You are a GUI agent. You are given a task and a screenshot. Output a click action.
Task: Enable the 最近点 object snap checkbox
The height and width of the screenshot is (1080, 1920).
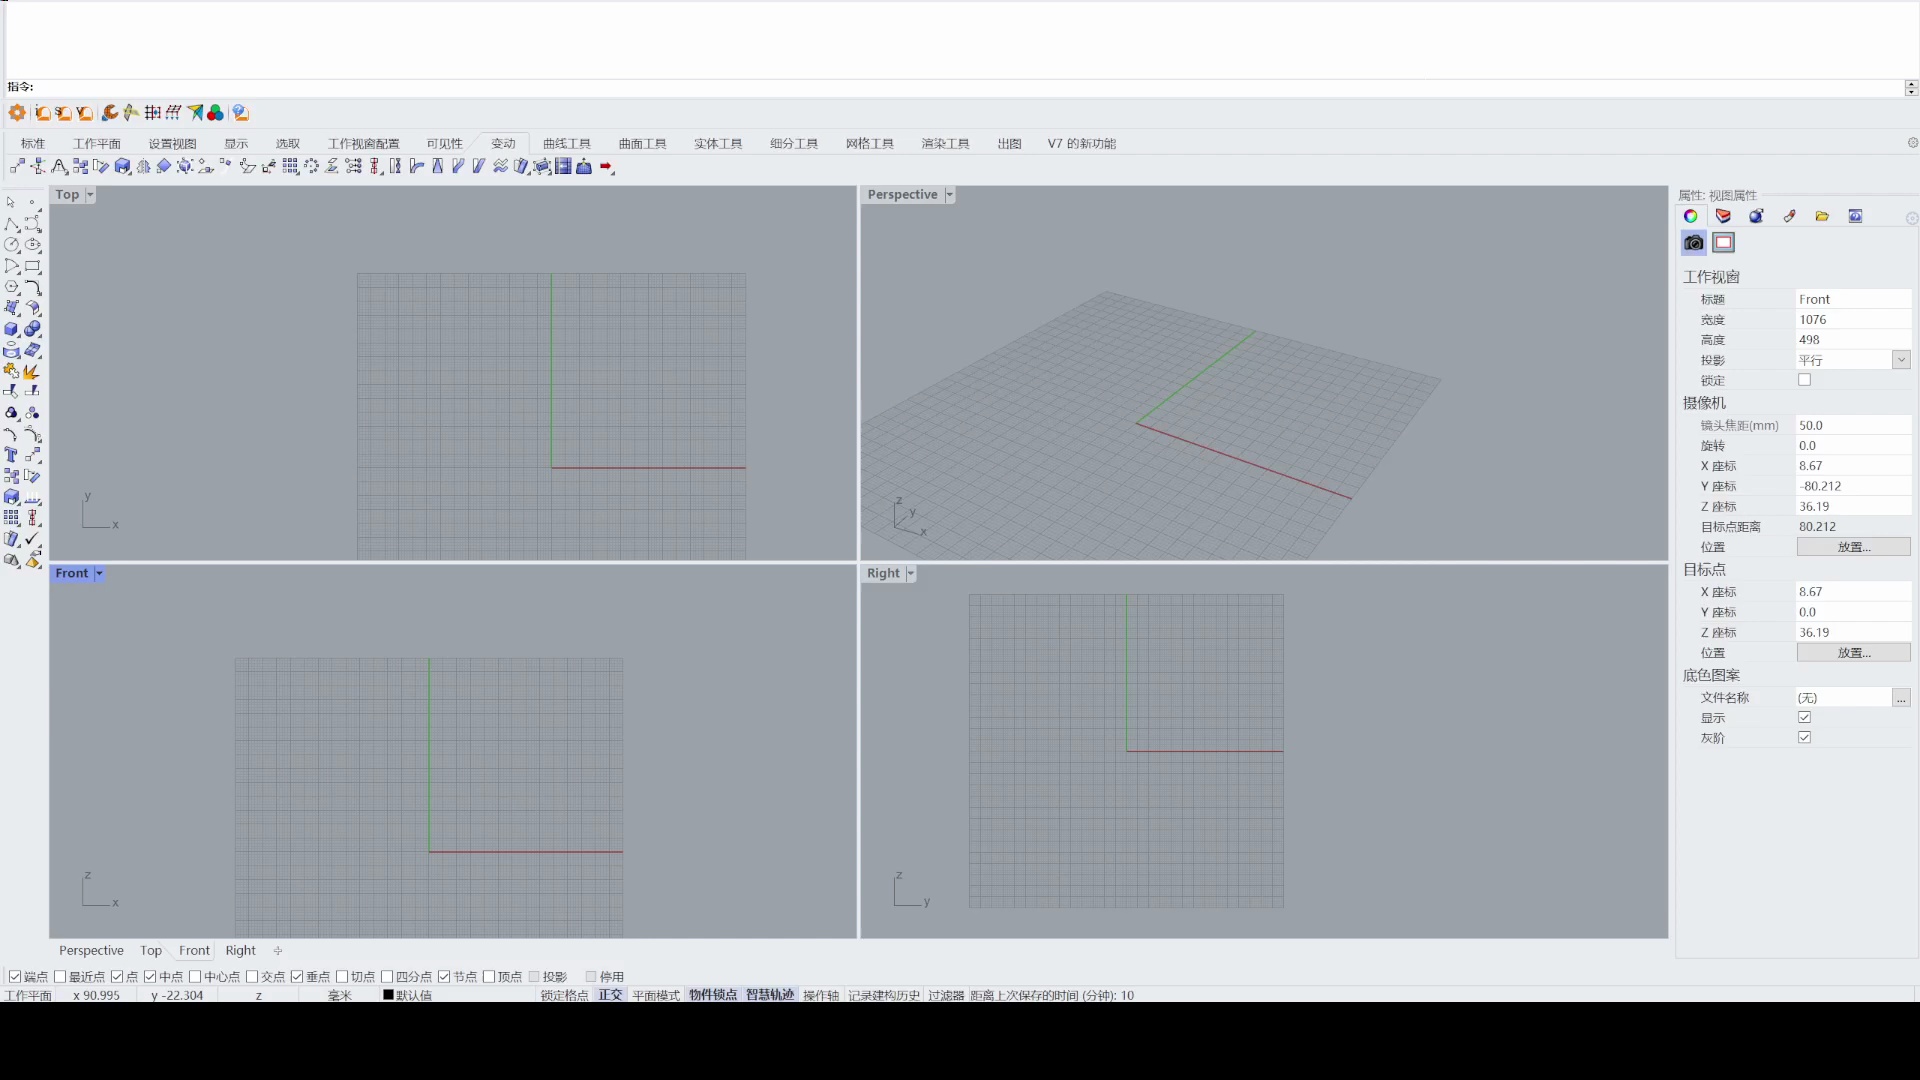[x=60, y=977]
